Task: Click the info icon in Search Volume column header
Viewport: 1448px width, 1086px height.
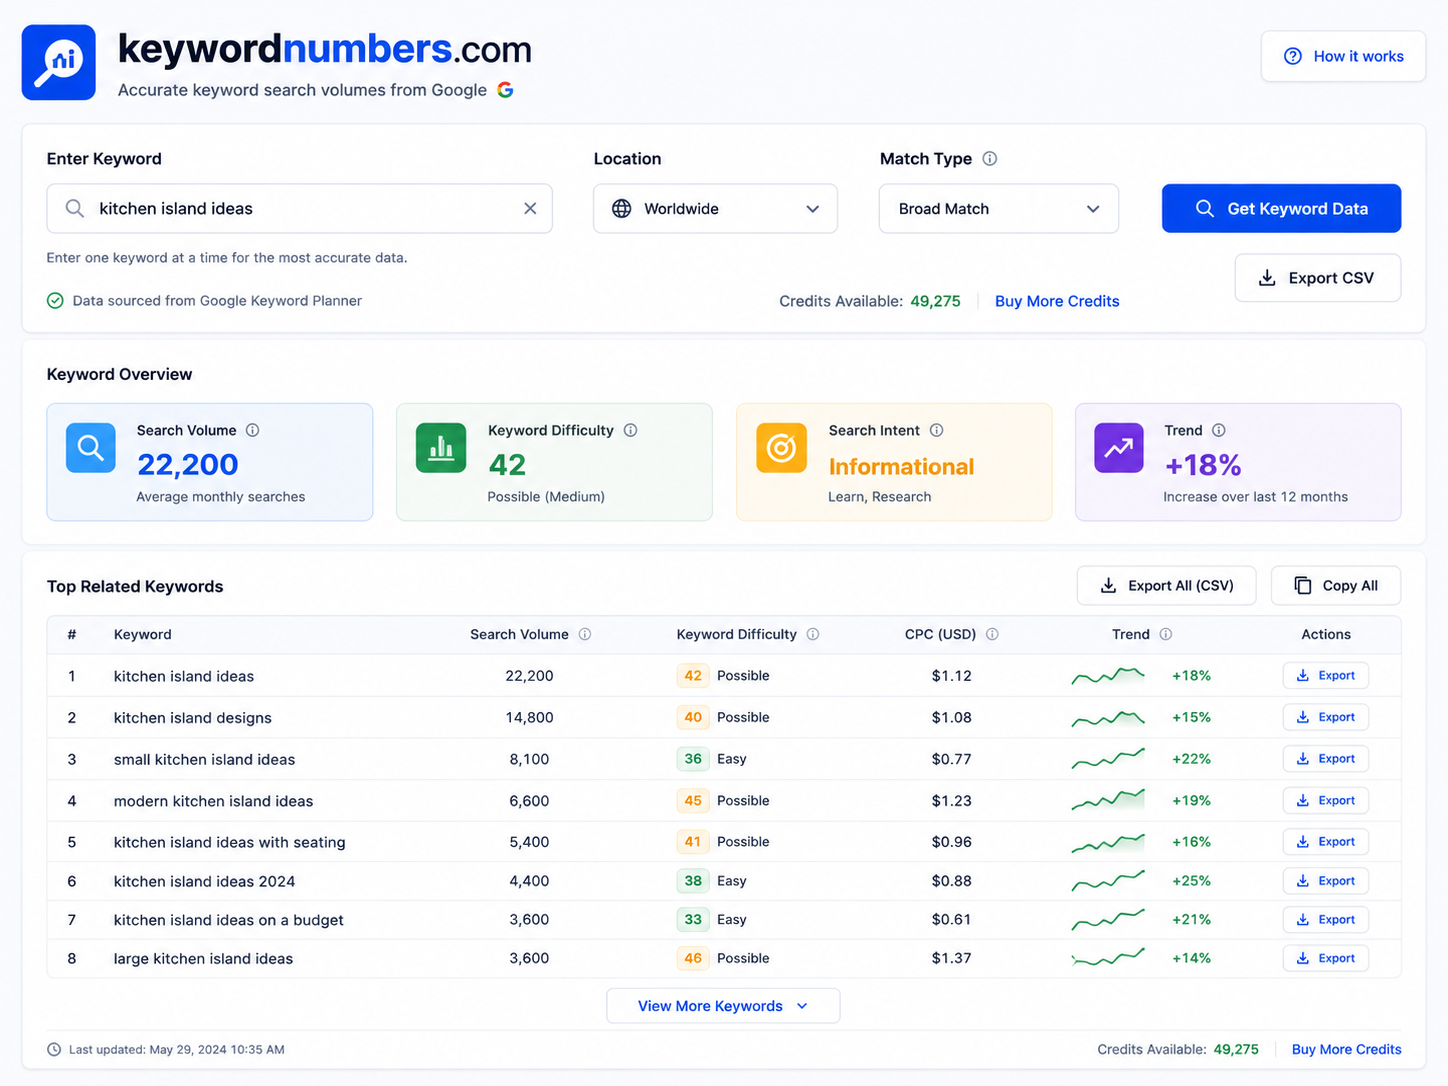Action: pos(585,634)
